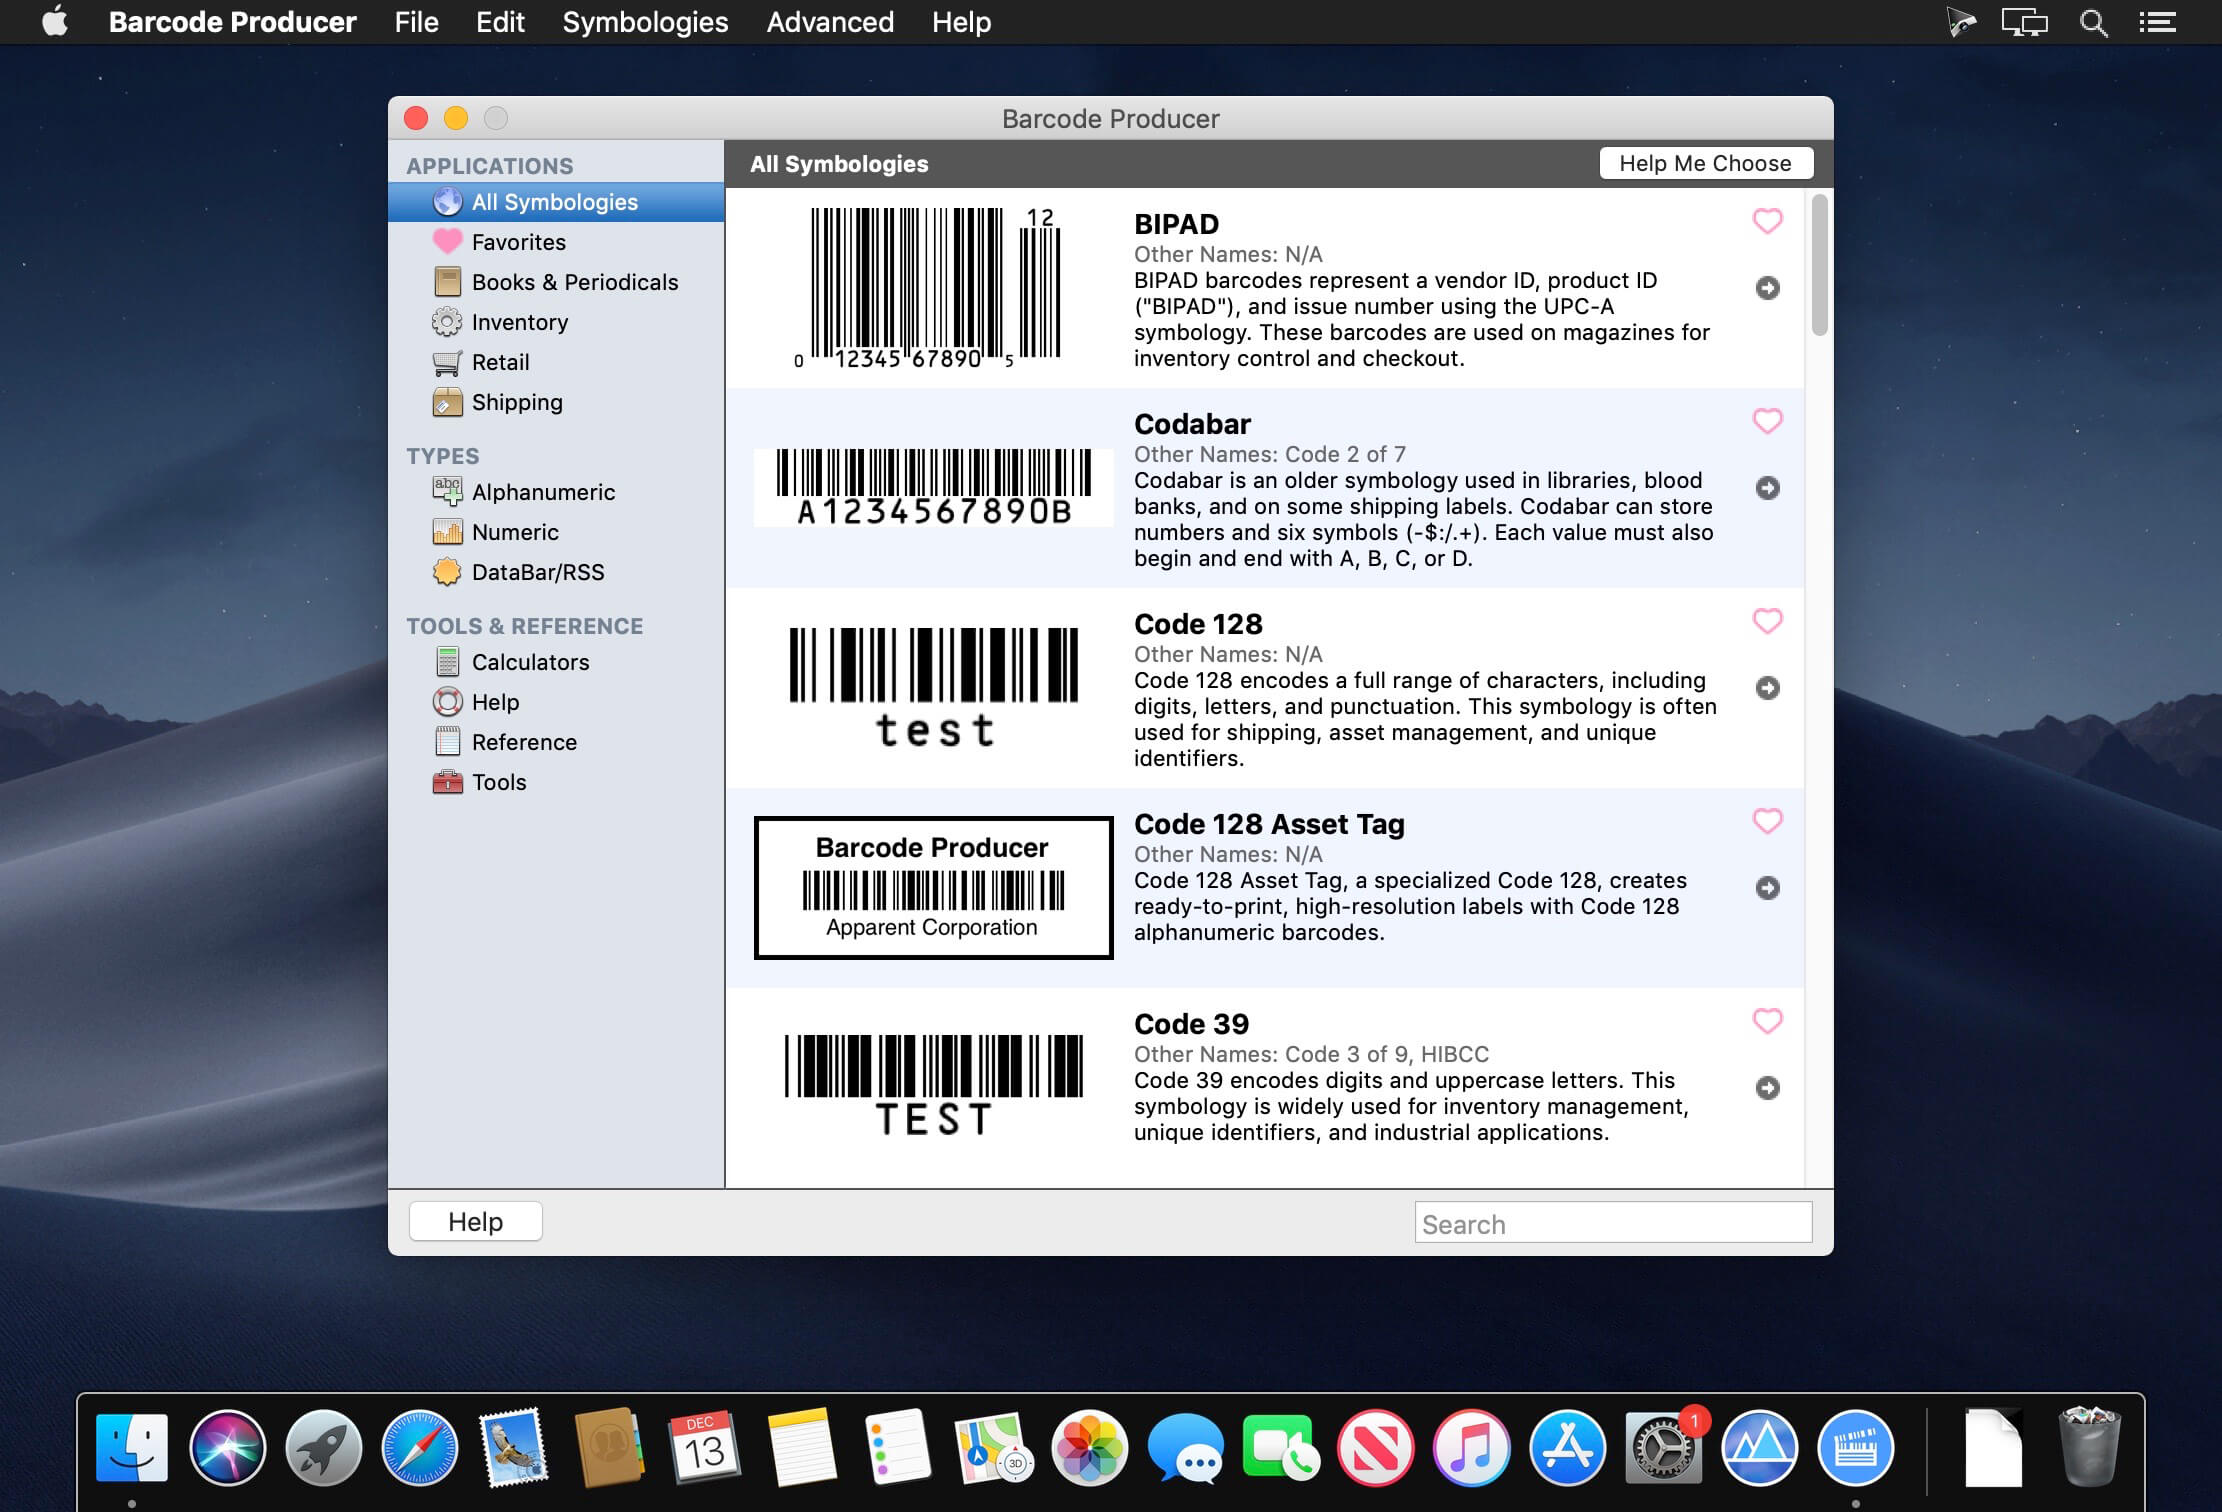Image resolution: width=2222 pixels, height=1512 pixels.
Task: Open Code 39 with its arrow button
Action: pos(1768,1088)
